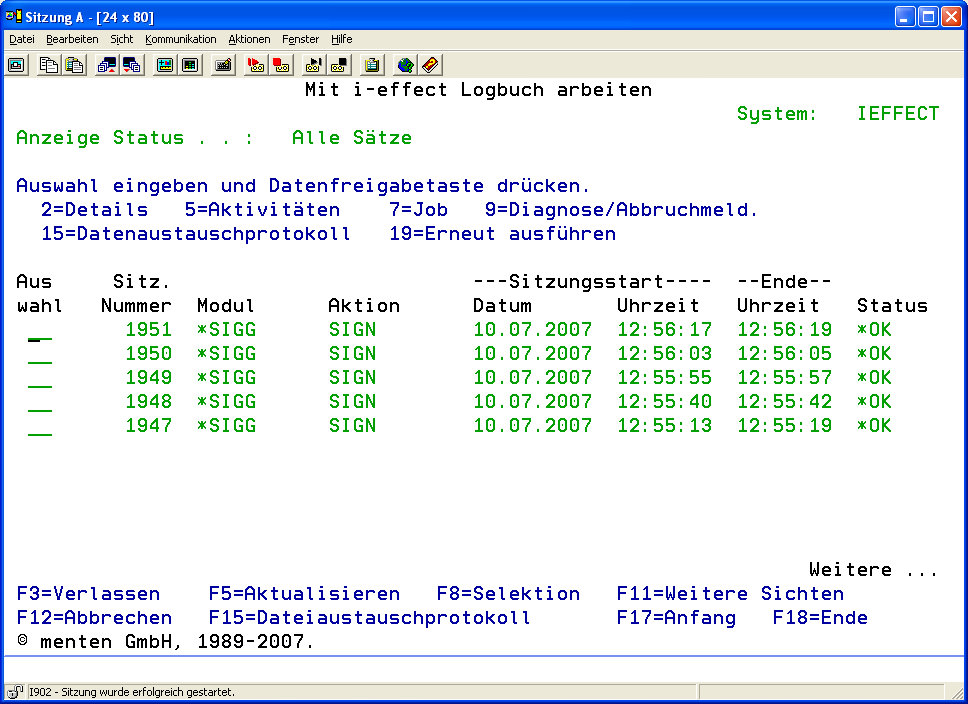The height and width of the screenshot is (704, 968).
Task: Open the keyboard mapping icon
Action: pyautogui.click(x=224, y=65)
